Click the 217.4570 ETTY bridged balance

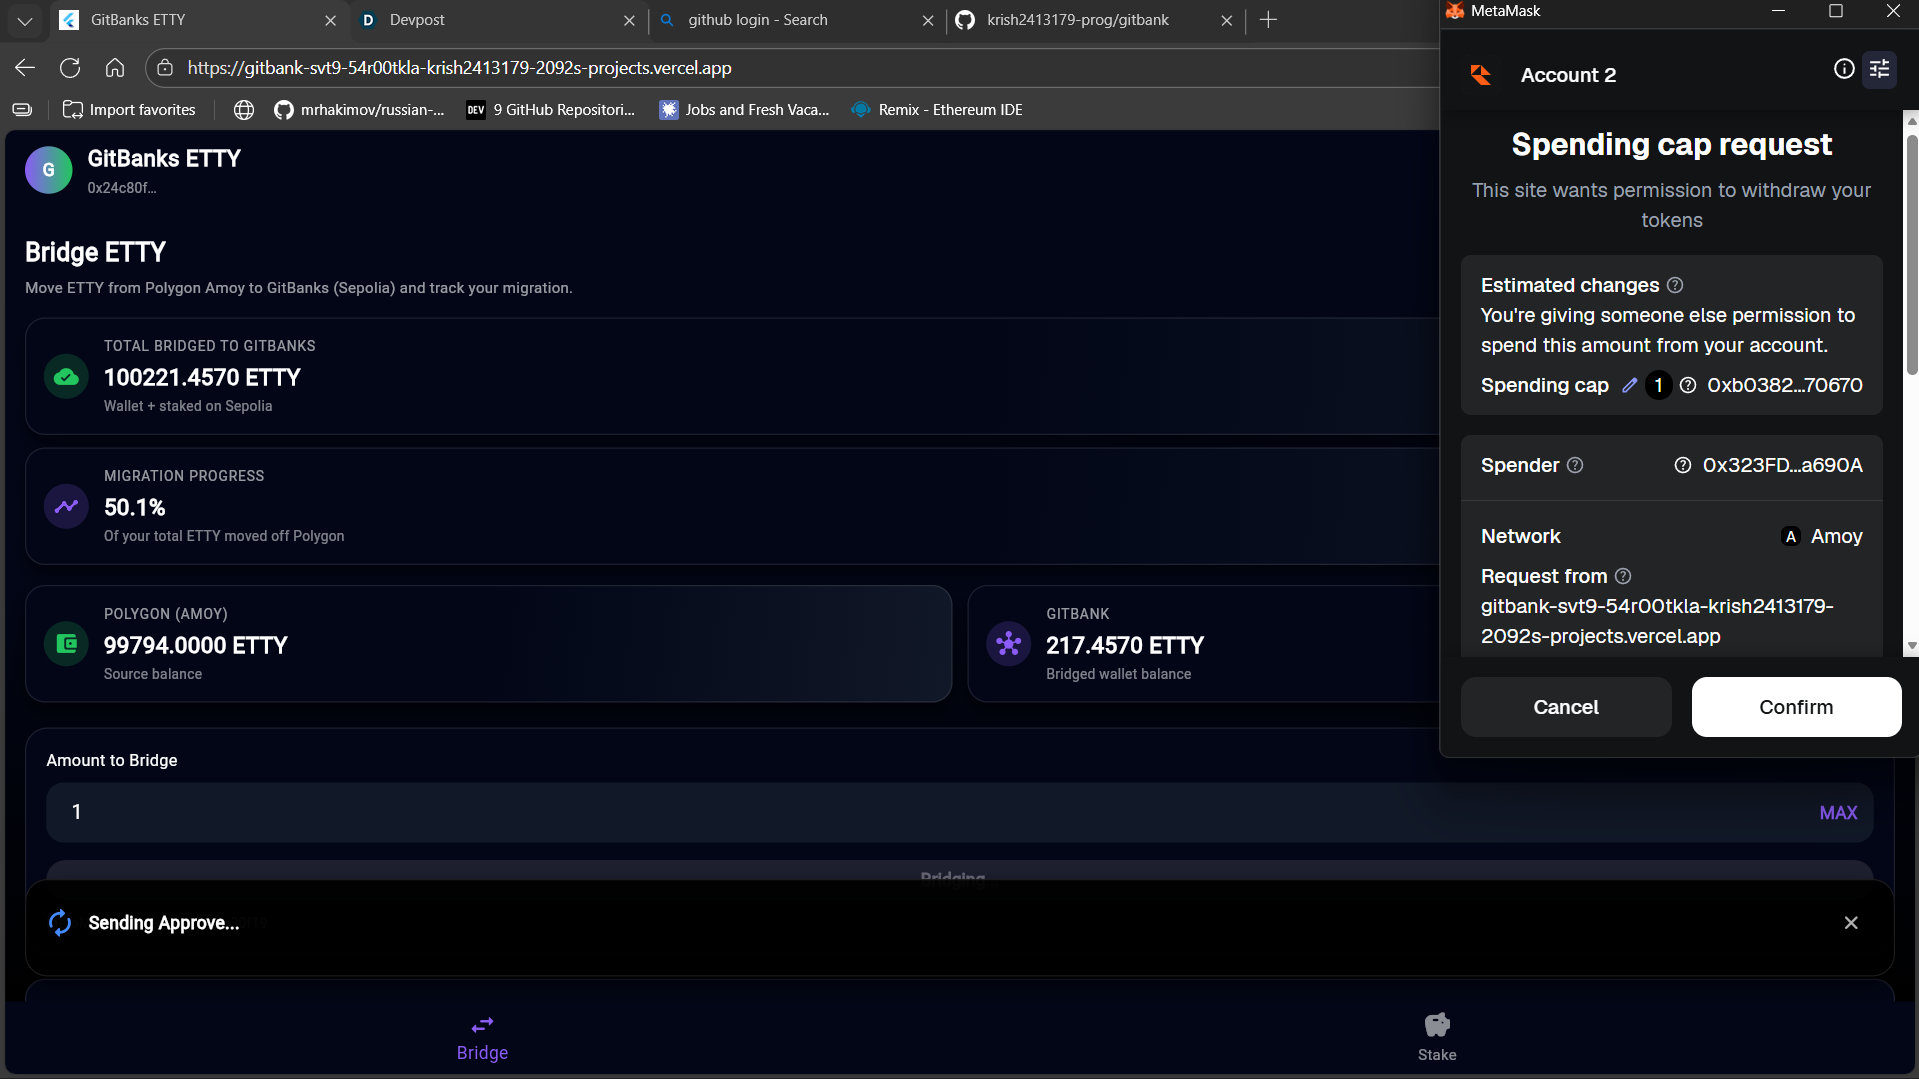[x=1125, y=645]
